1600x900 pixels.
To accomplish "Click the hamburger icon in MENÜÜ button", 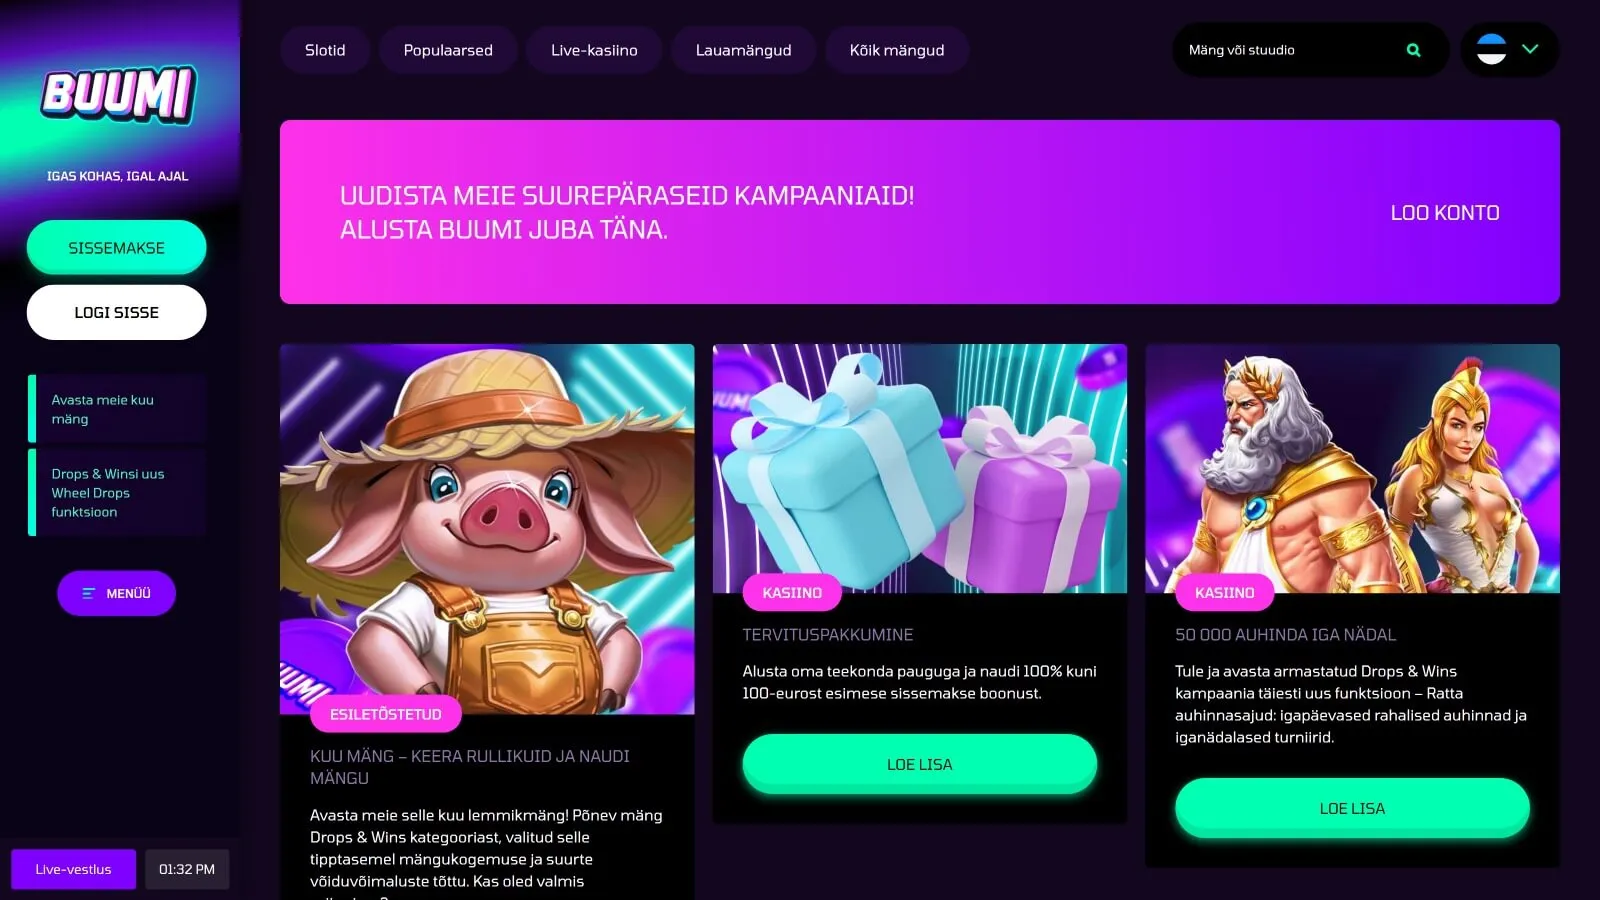I will pos(88,593).
